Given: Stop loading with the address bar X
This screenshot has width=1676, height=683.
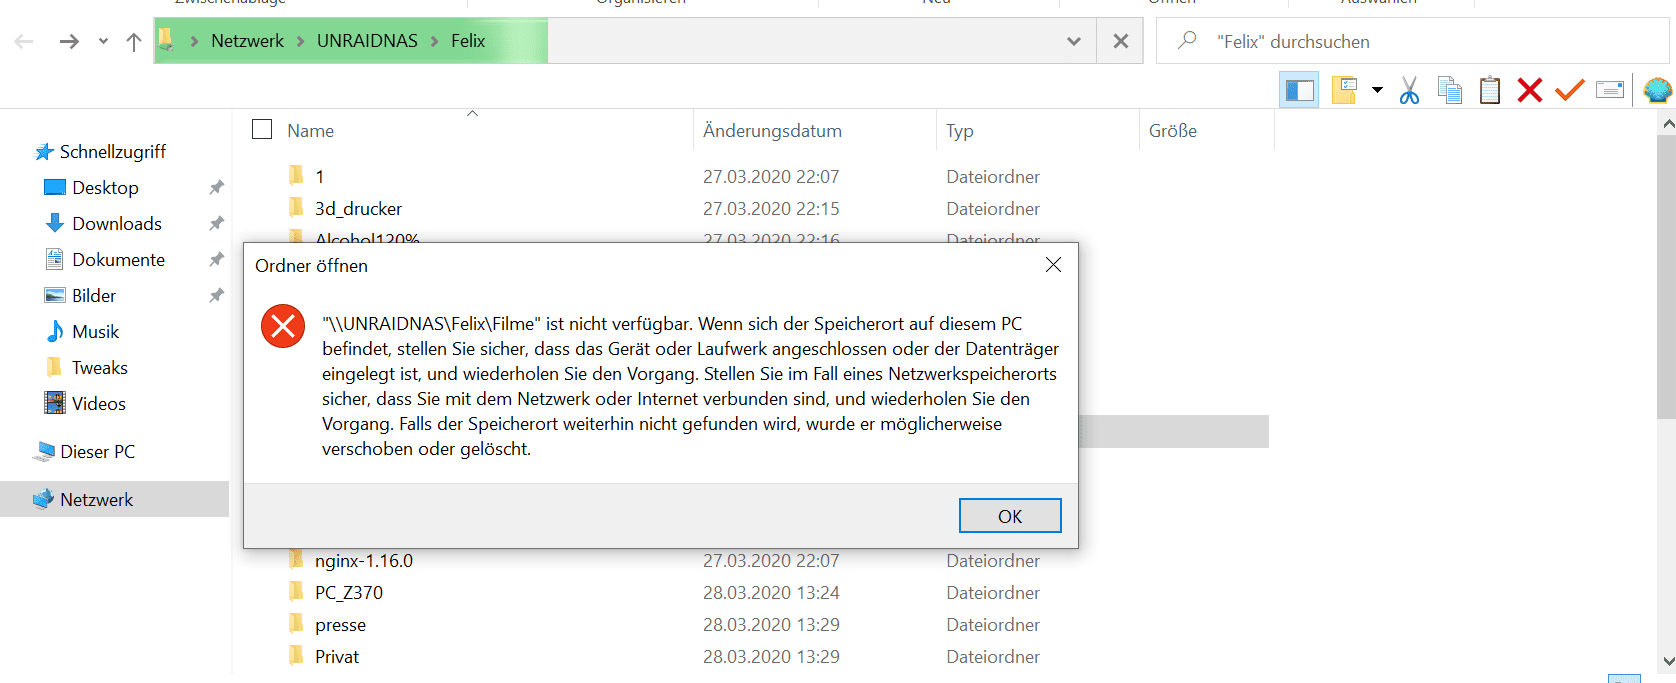Looking at the screenshot, I should 1121,41.
